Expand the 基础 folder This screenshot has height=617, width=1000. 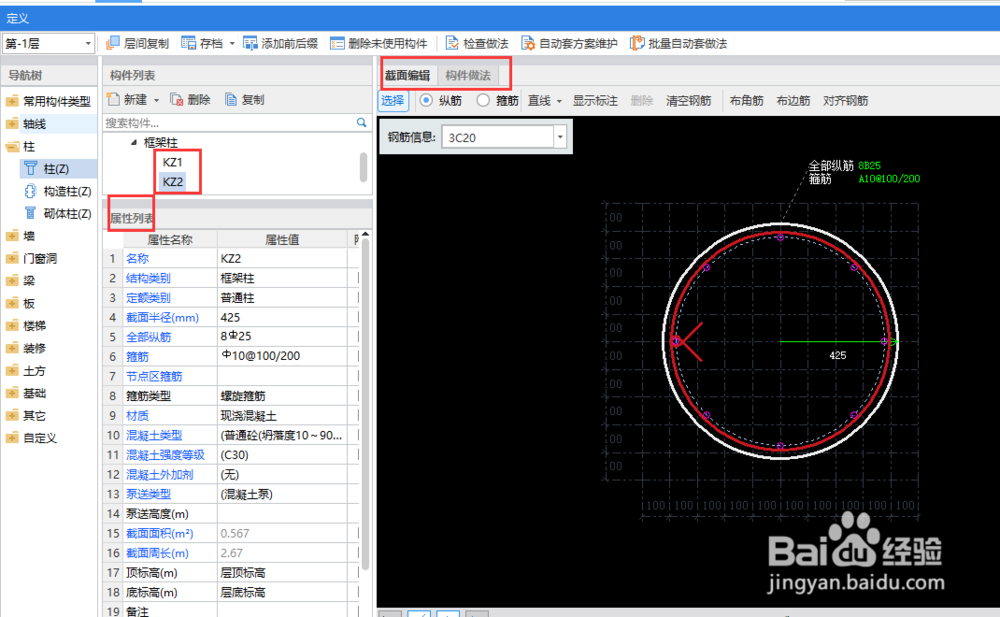(12, 393)
